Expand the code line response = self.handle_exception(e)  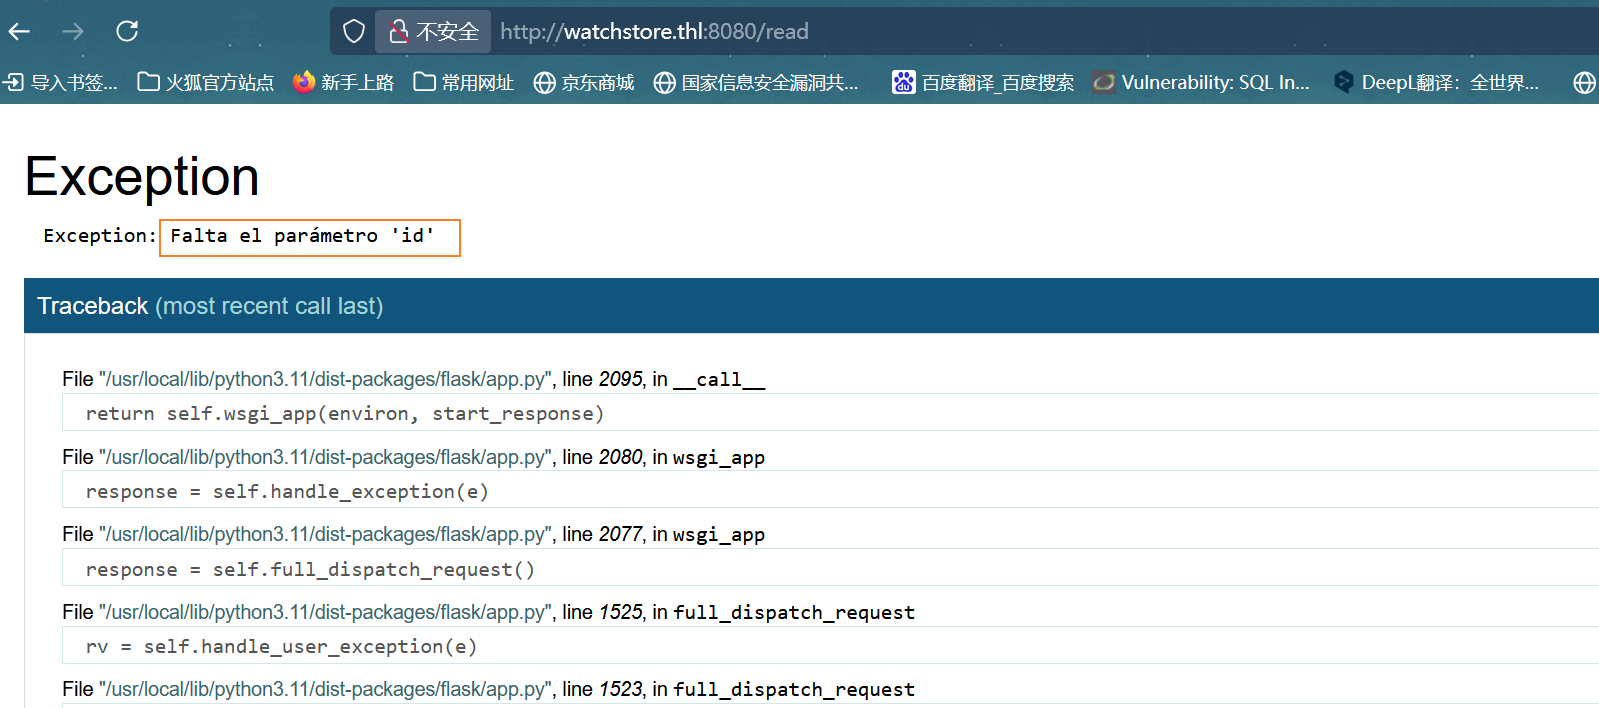point(830,491)
